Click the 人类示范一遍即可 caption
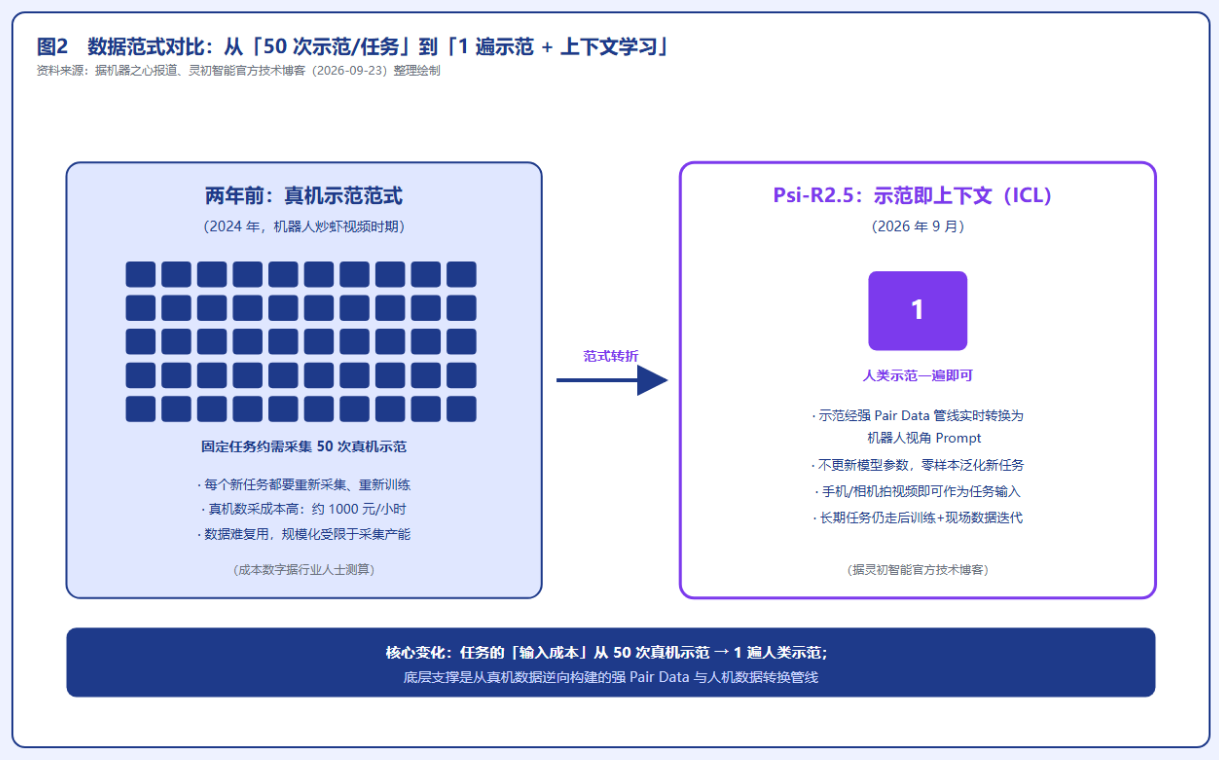 917,376
